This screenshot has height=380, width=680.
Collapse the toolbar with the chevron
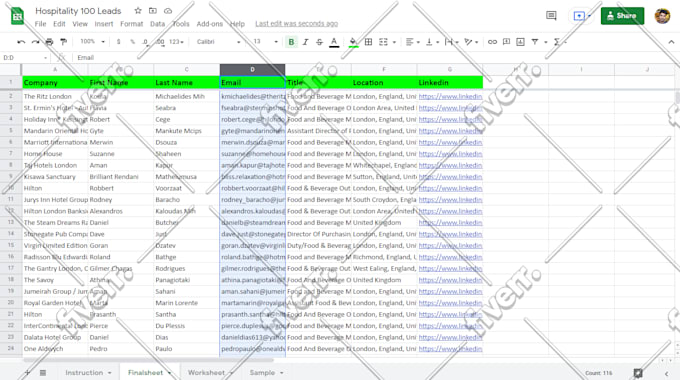tap(671, 42)
